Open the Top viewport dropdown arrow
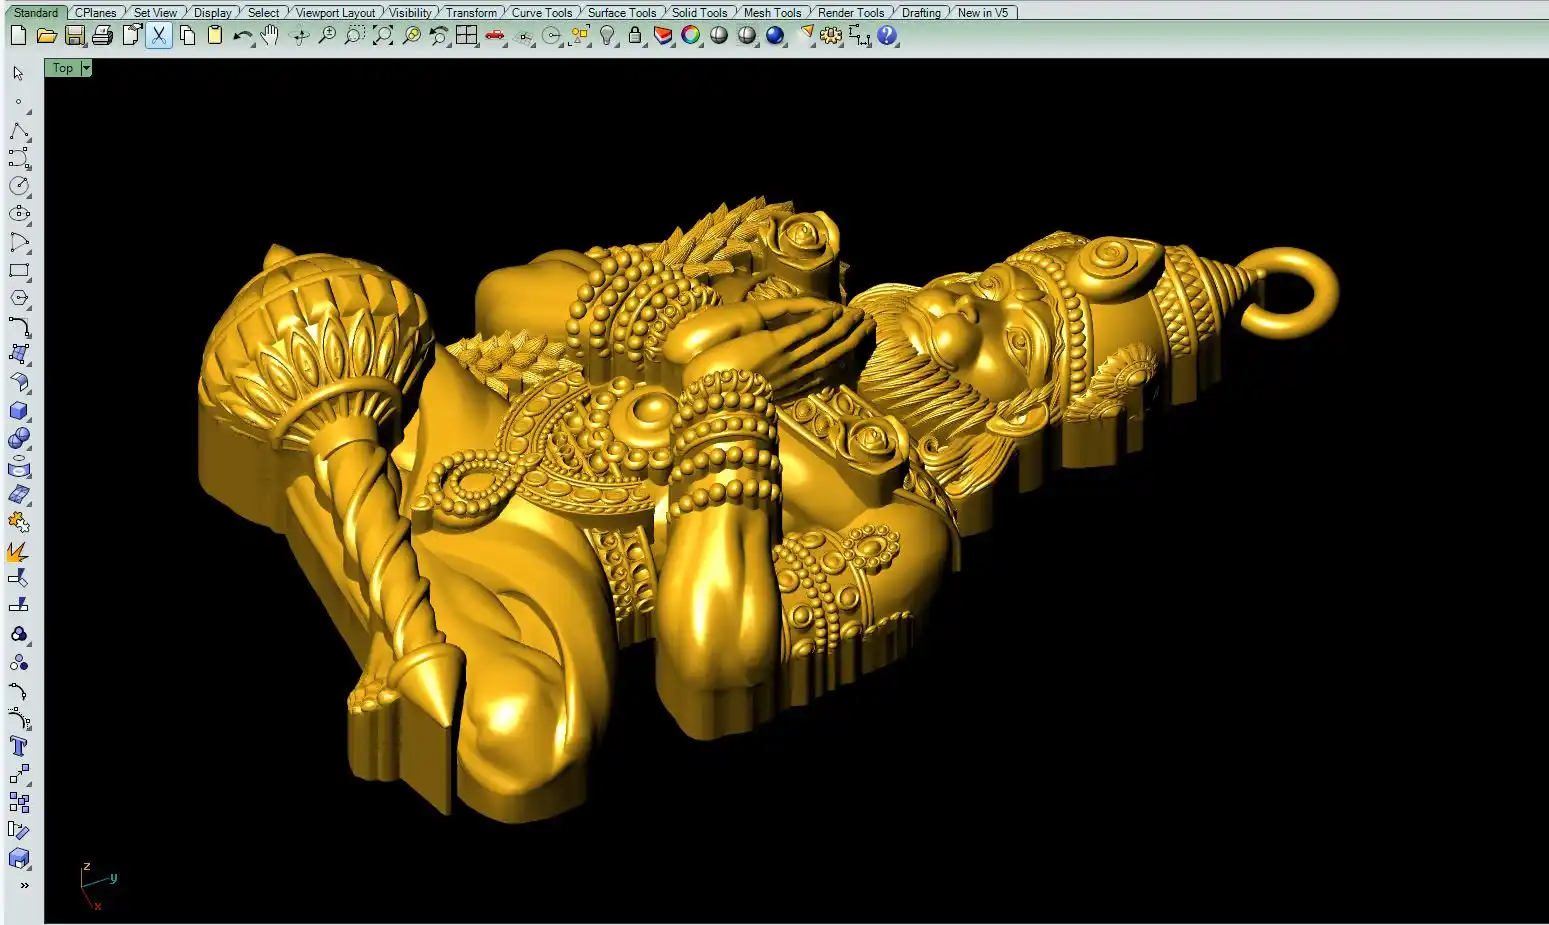Screen dimensions: 1549x925 pos(86,68)
